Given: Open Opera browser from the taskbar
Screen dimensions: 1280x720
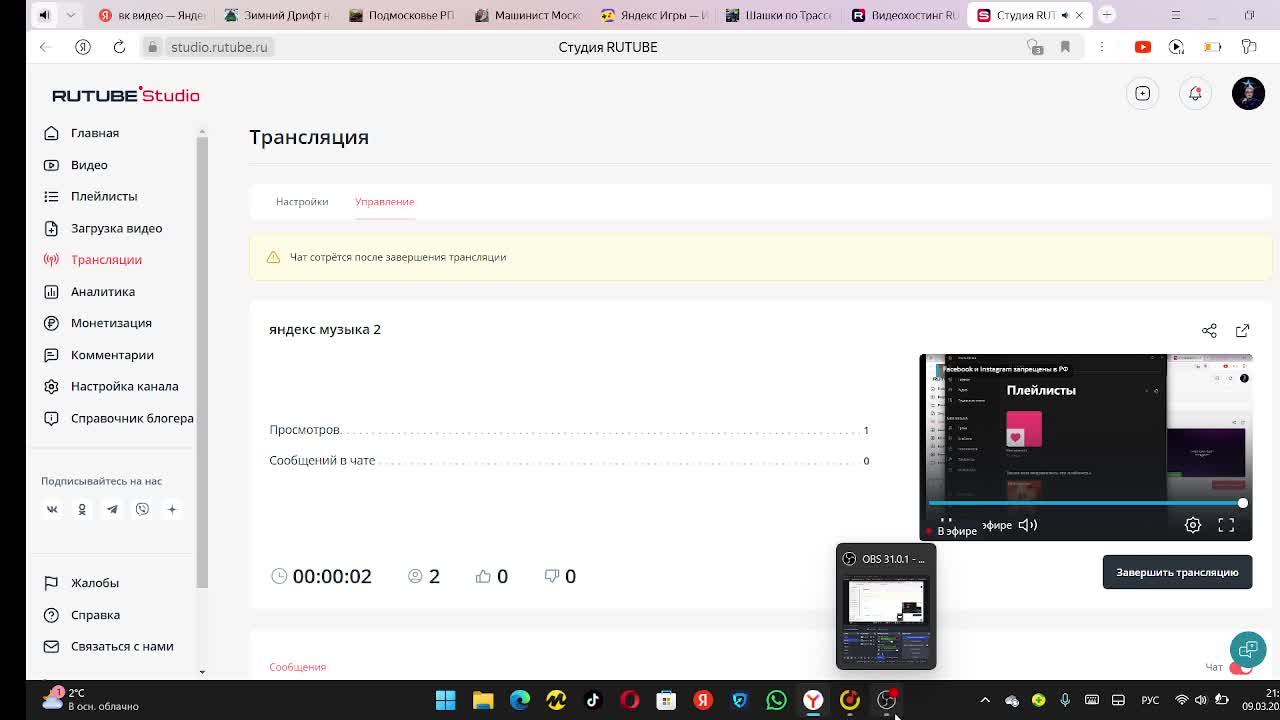Looking at the screenshot, I should point(629,700).
